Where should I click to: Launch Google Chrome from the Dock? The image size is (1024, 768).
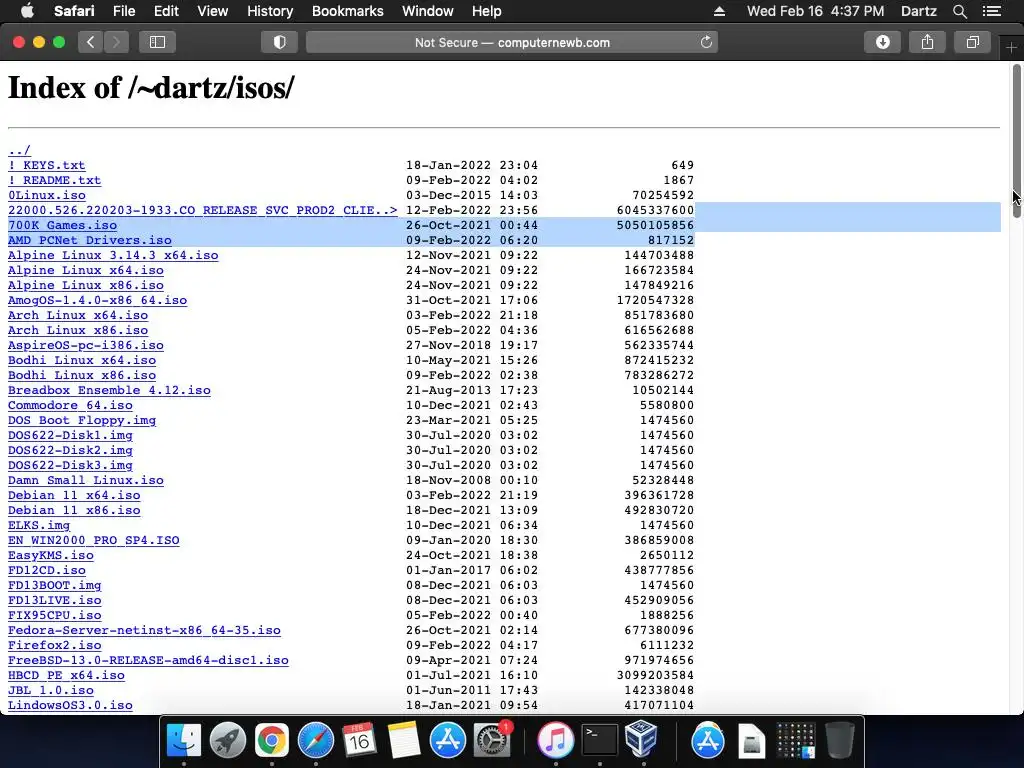[x=272, y=740]
